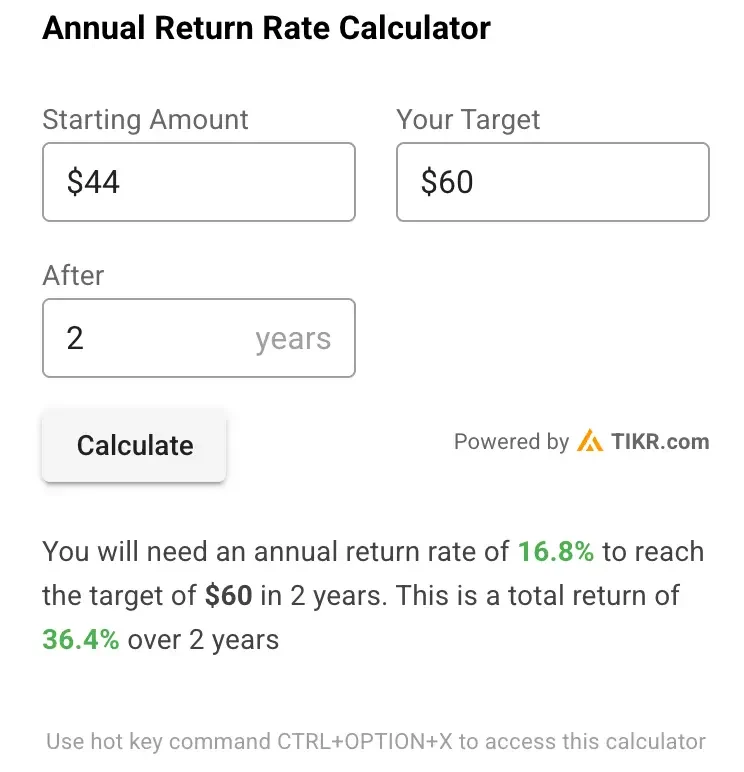744x772 pixels.
Task: Click the "years" suffix in the After field
Action: (292, 339)
